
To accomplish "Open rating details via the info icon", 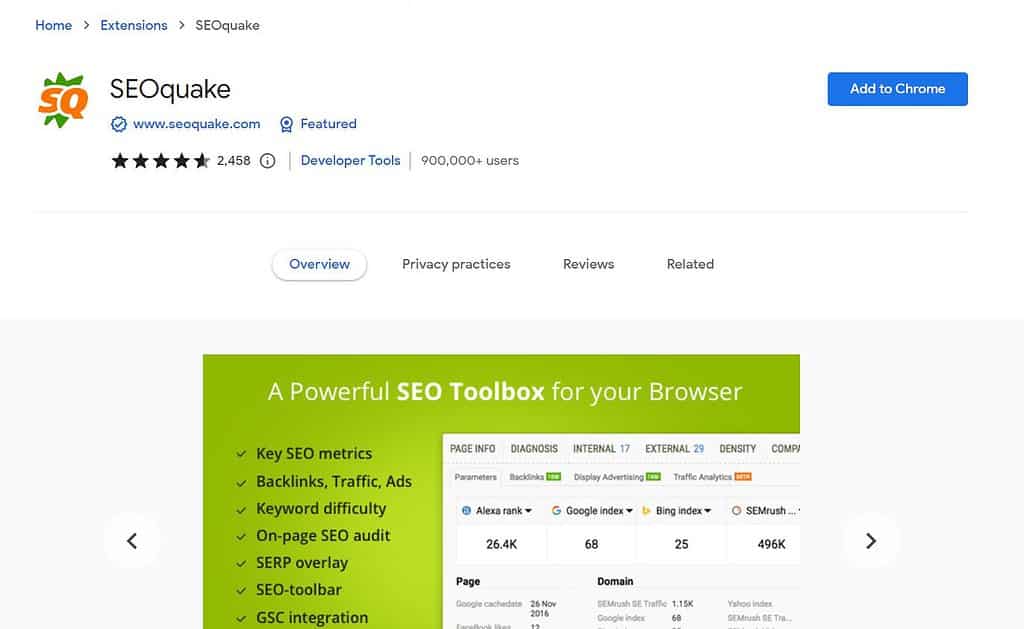I will (267, 160).
